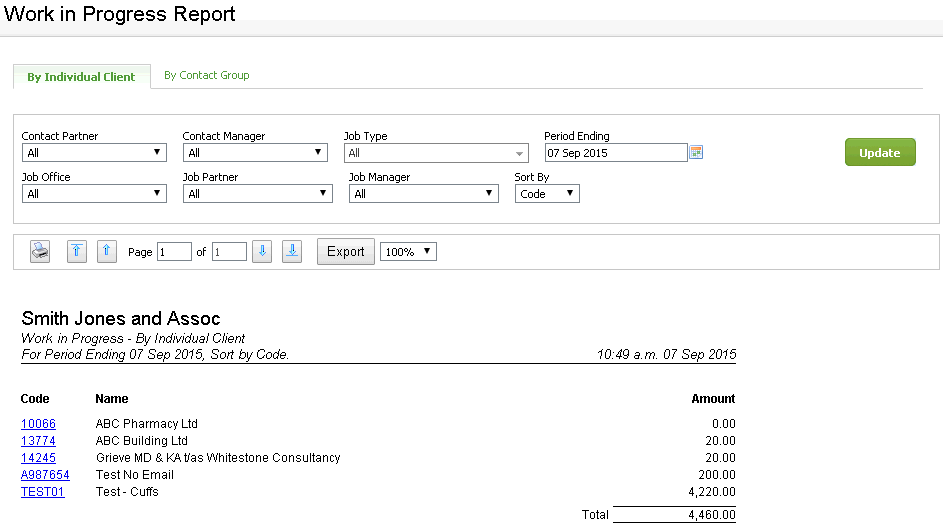Switch to By Contact Group tab

(x=206, y=75)
